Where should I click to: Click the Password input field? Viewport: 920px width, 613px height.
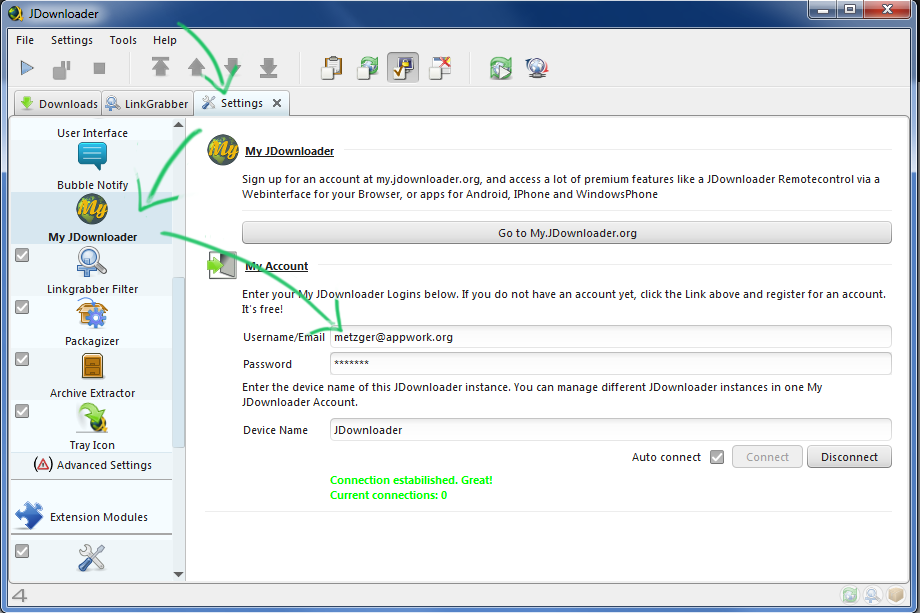click(x=611, y=364)
